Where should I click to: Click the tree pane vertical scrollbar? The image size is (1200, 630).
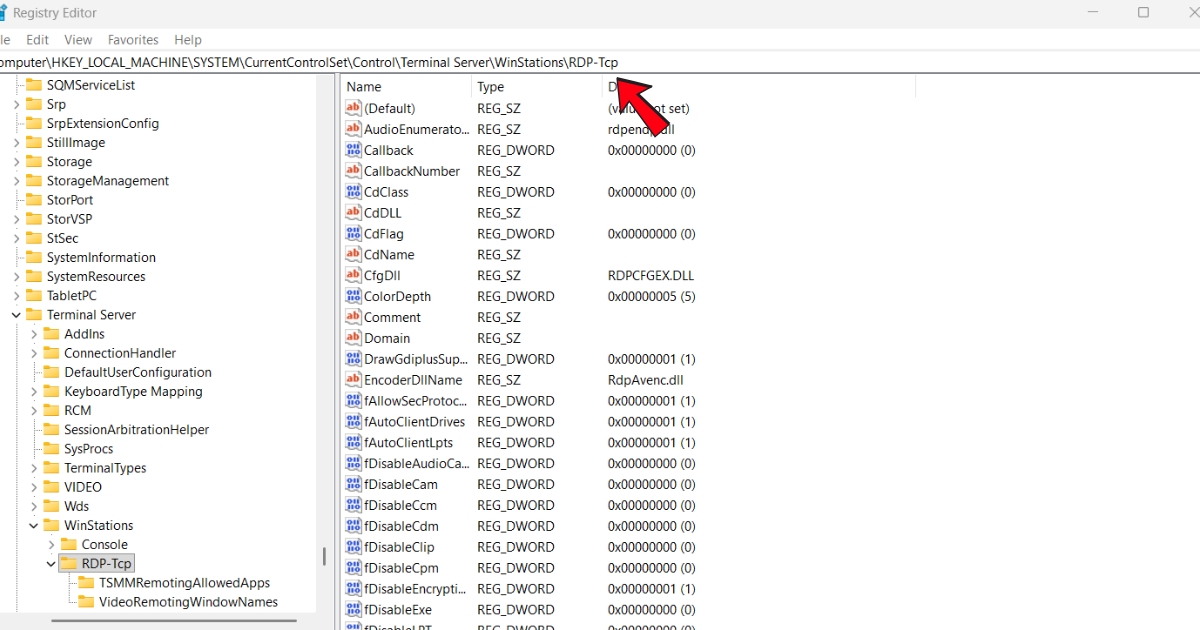[x=323, y=556]
